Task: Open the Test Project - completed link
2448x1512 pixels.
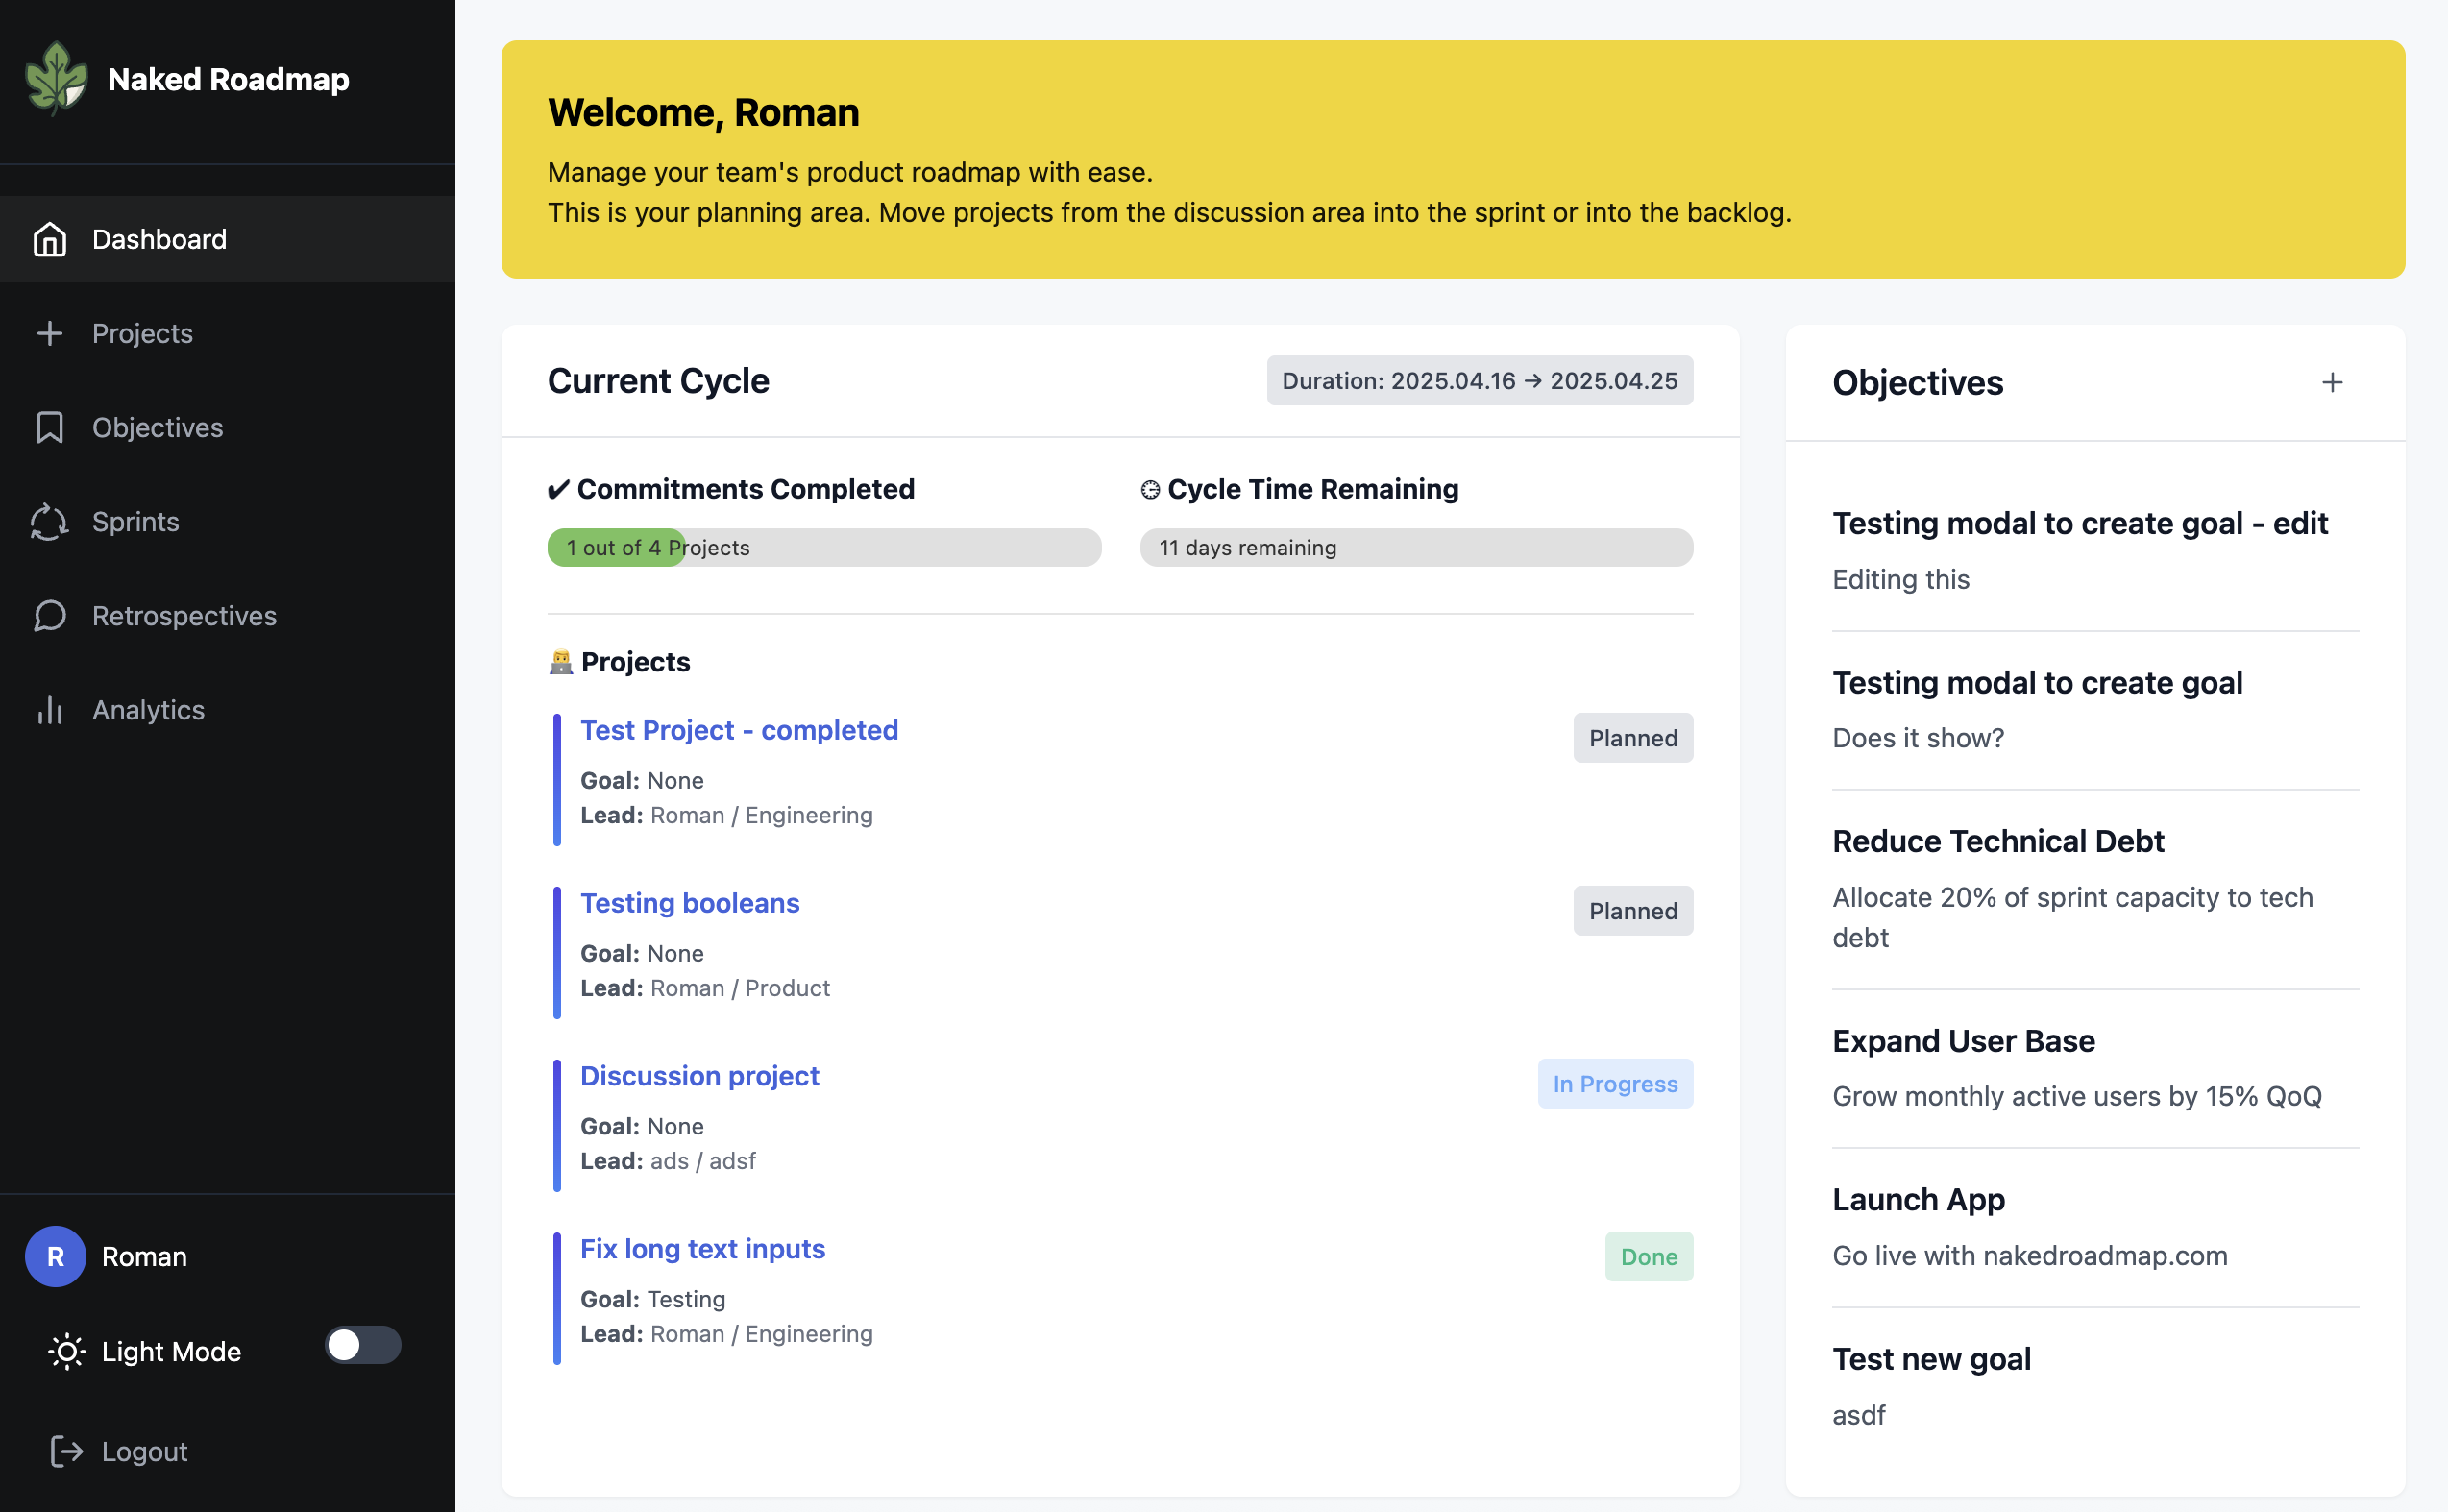Action: click(739, 729)
